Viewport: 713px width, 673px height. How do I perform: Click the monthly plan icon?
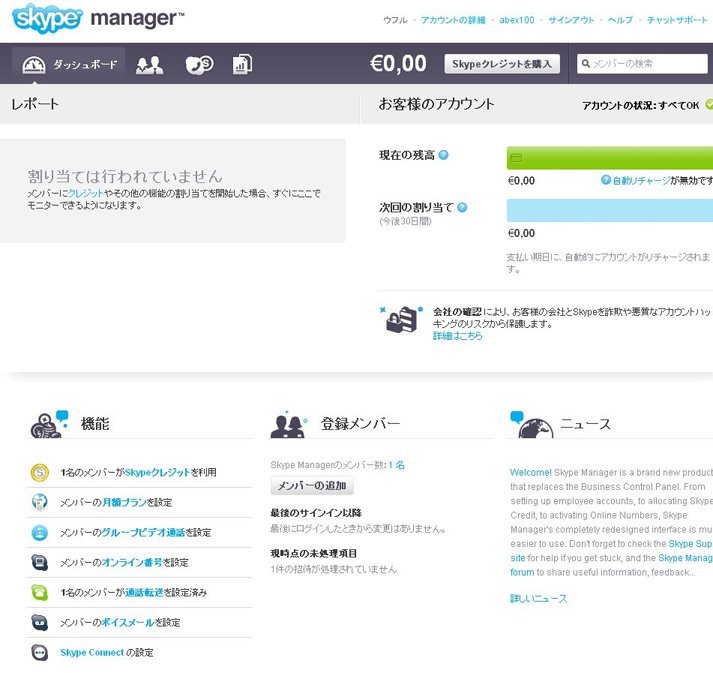(40, 502)
